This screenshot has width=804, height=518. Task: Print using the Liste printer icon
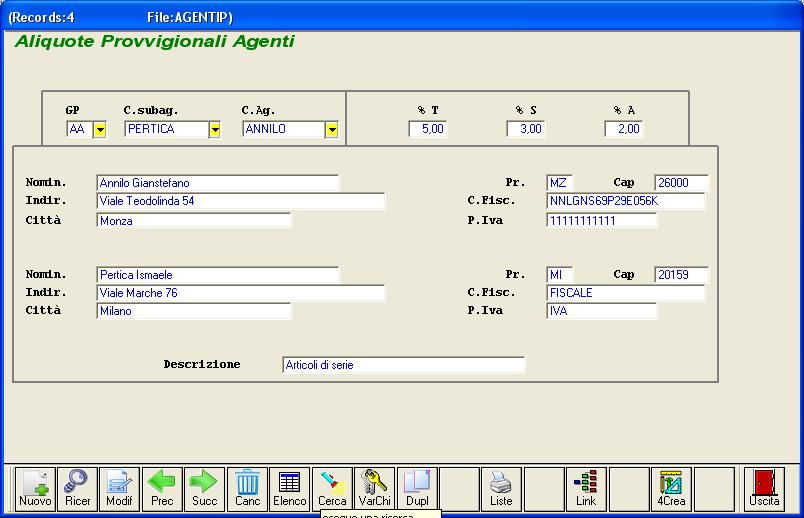tap(501, 488)
